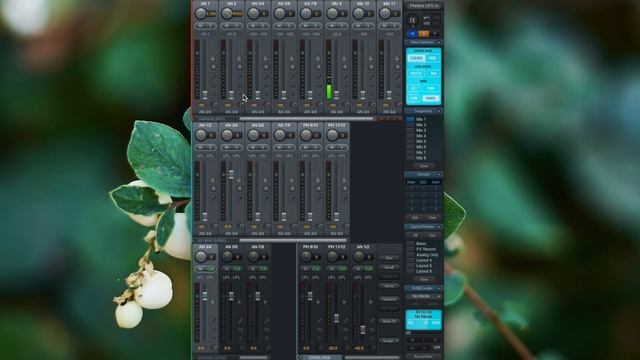Click the Mute FX button

(389, 321)
